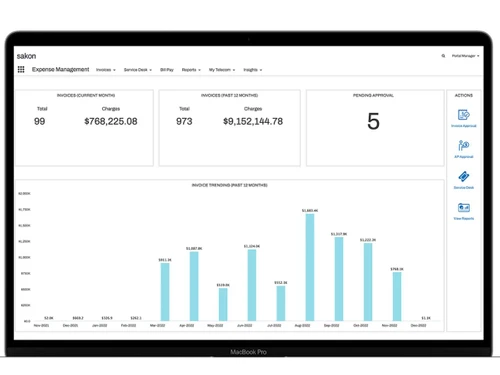Click the Service Desk link under Actions
Screen dimensions: 500x375
click(464, 188)
